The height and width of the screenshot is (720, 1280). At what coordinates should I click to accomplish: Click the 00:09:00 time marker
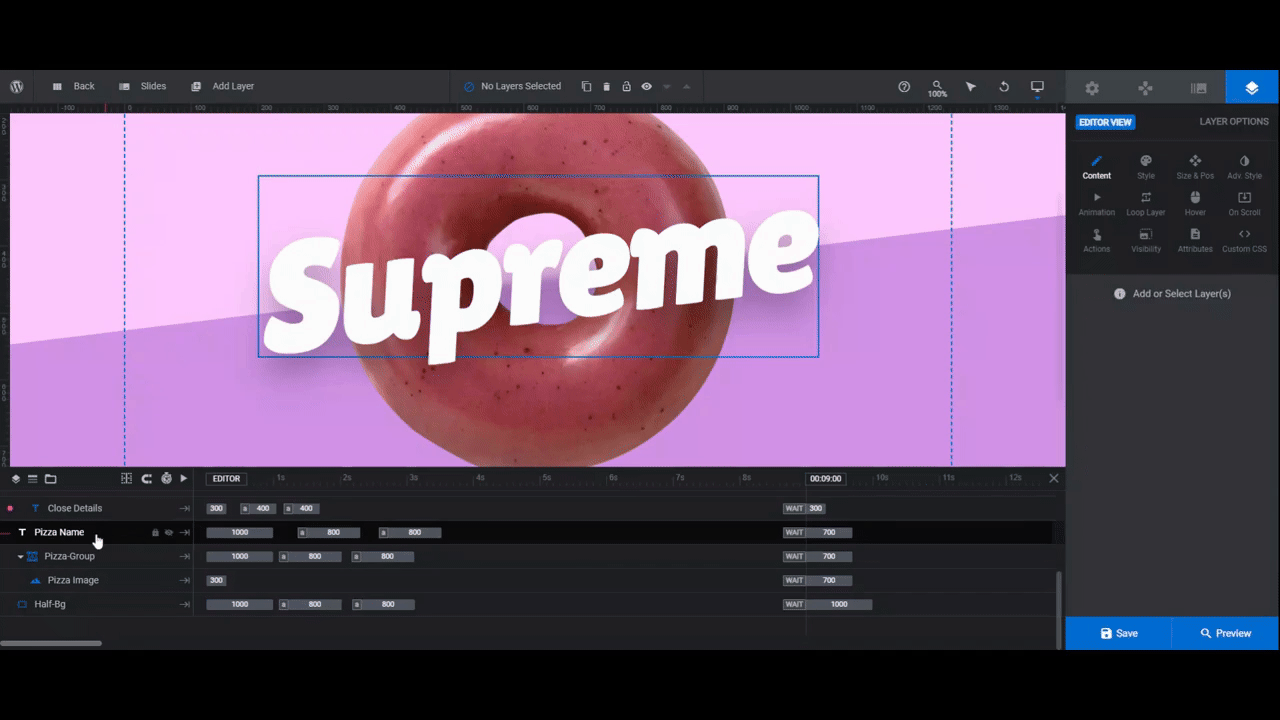pyautogui.click(x=825, y=479)
